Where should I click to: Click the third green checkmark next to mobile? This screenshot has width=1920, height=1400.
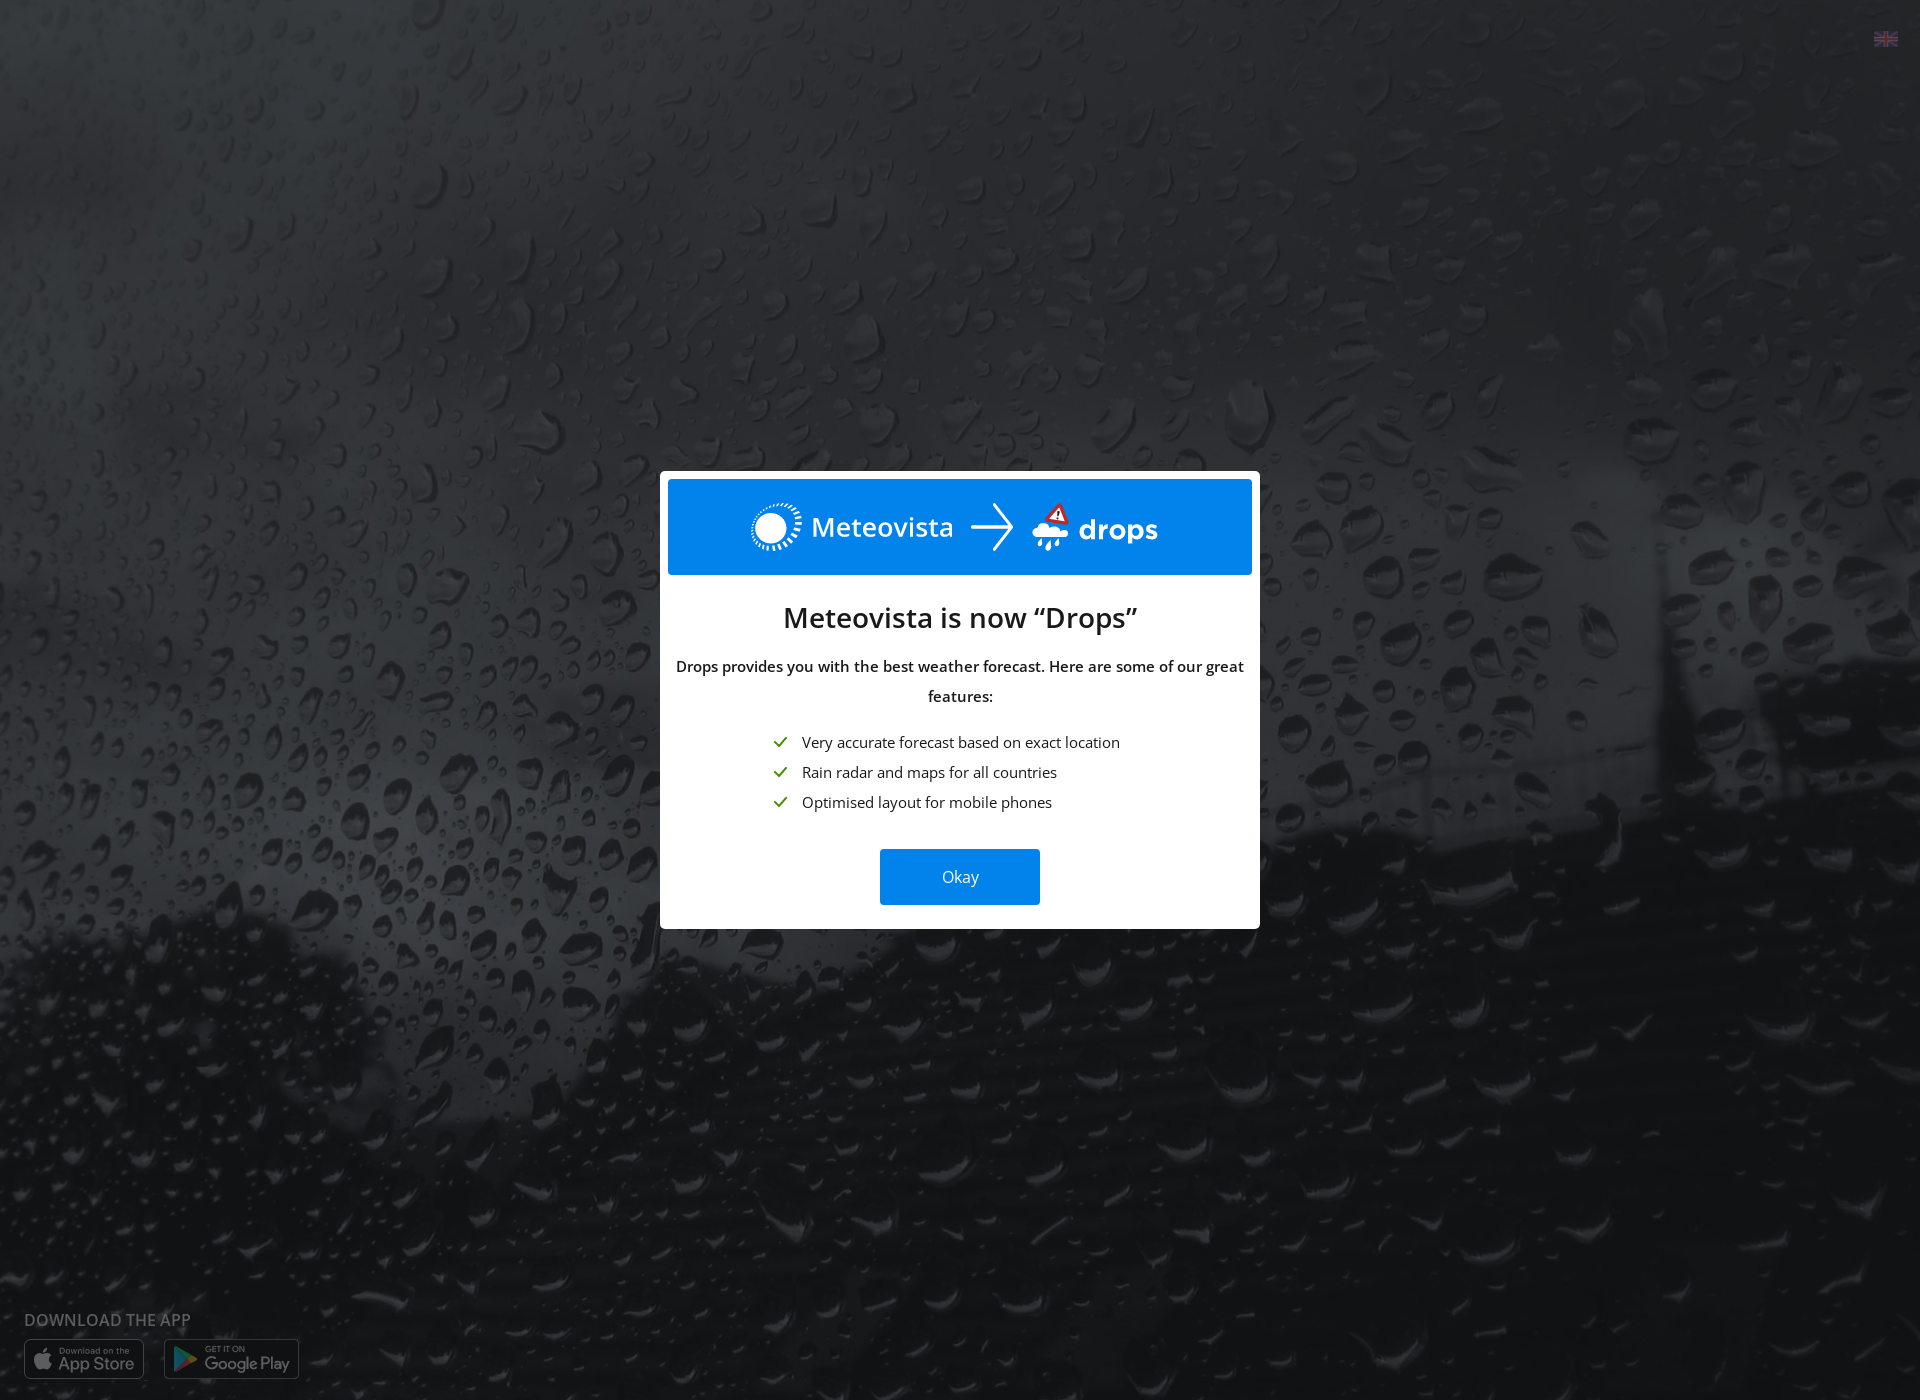(780, 802)
